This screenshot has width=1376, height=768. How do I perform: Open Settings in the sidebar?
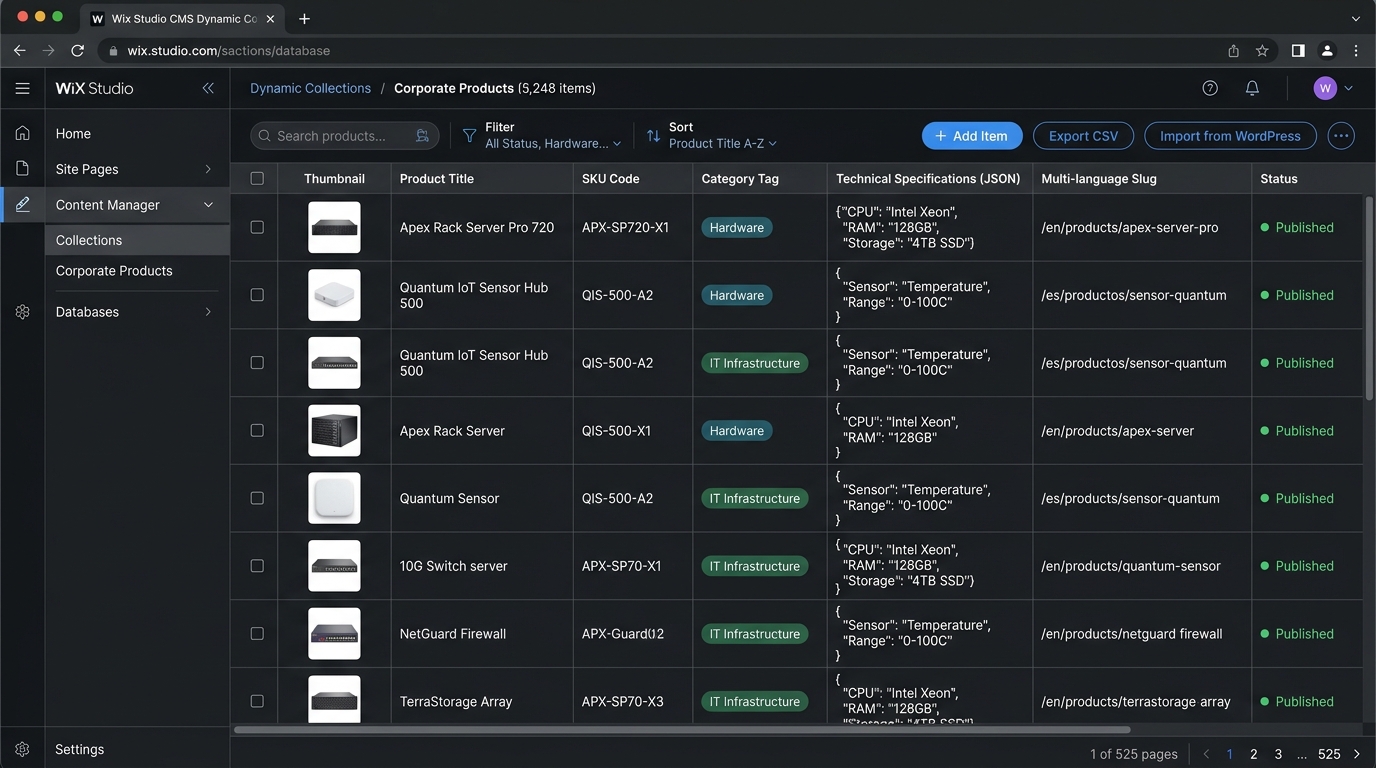point(80,749)
